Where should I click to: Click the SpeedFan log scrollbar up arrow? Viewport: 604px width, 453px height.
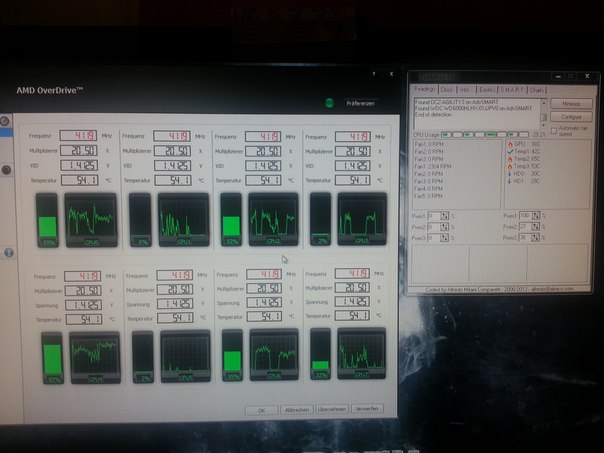point(544,103)
